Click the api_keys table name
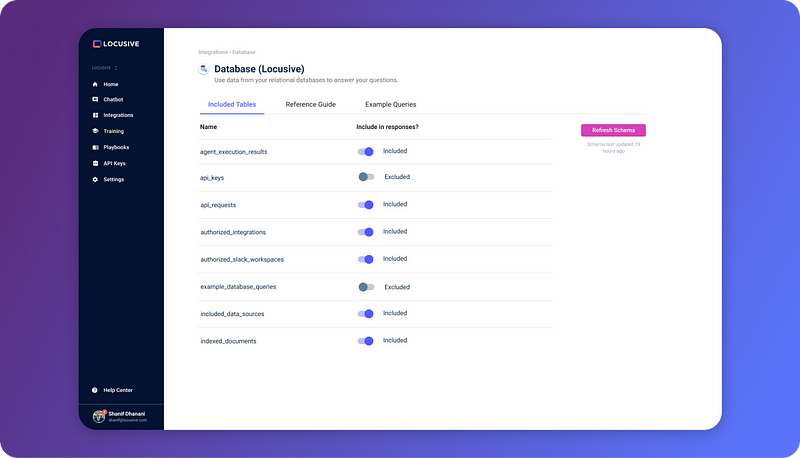The width and height of the screenshot is (800, 458). 212,178
